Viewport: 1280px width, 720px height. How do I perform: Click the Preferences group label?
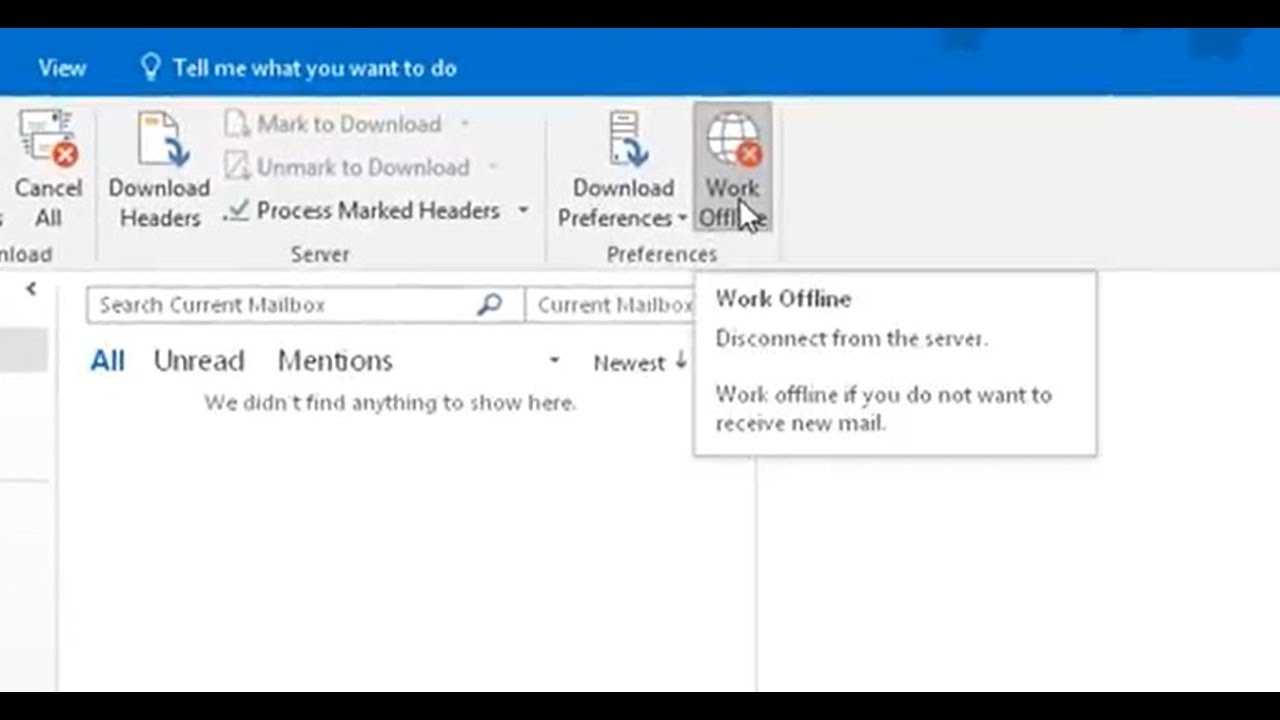coord(662,255)
